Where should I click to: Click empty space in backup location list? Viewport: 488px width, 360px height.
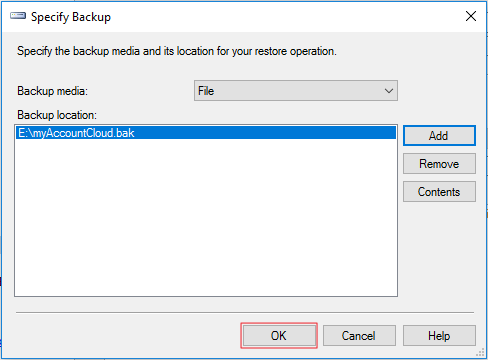(206, 217)
